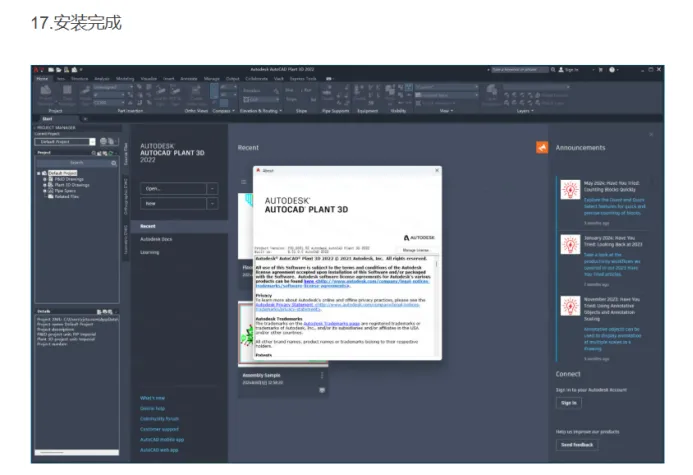Click the Autodesk Privacy Statement link
Viewport: 693px width, 475px height.
click(284, 304)
